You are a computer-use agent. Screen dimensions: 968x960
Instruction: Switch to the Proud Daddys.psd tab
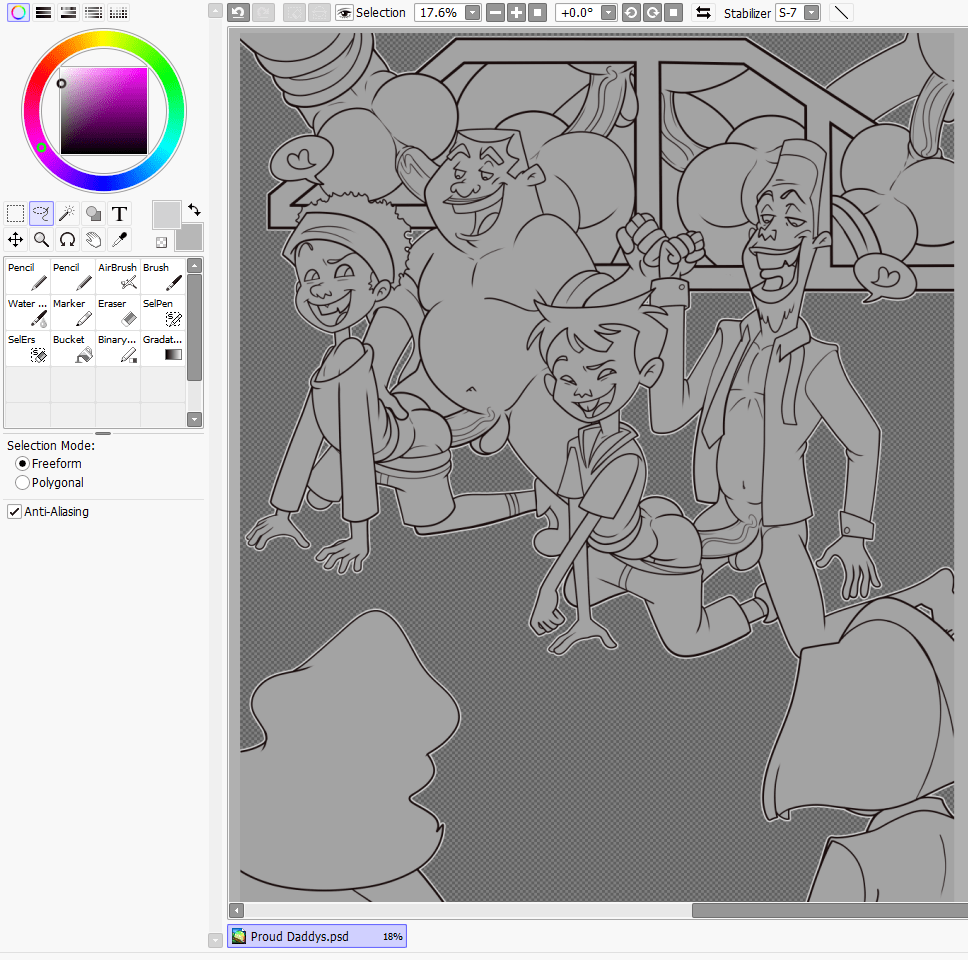coord(317,935)
